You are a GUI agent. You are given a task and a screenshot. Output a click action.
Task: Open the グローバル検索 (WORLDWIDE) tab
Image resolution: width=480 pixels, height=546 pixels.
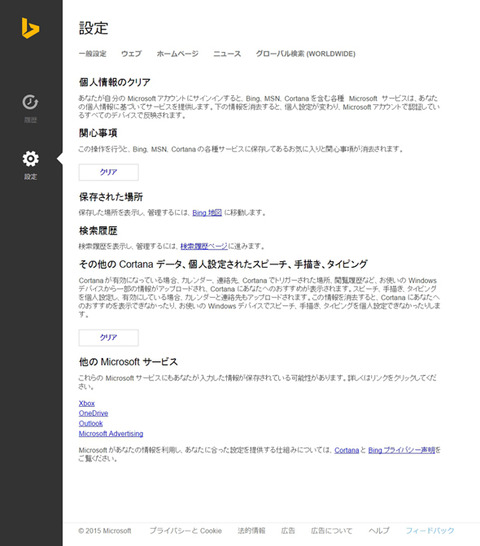305,54
